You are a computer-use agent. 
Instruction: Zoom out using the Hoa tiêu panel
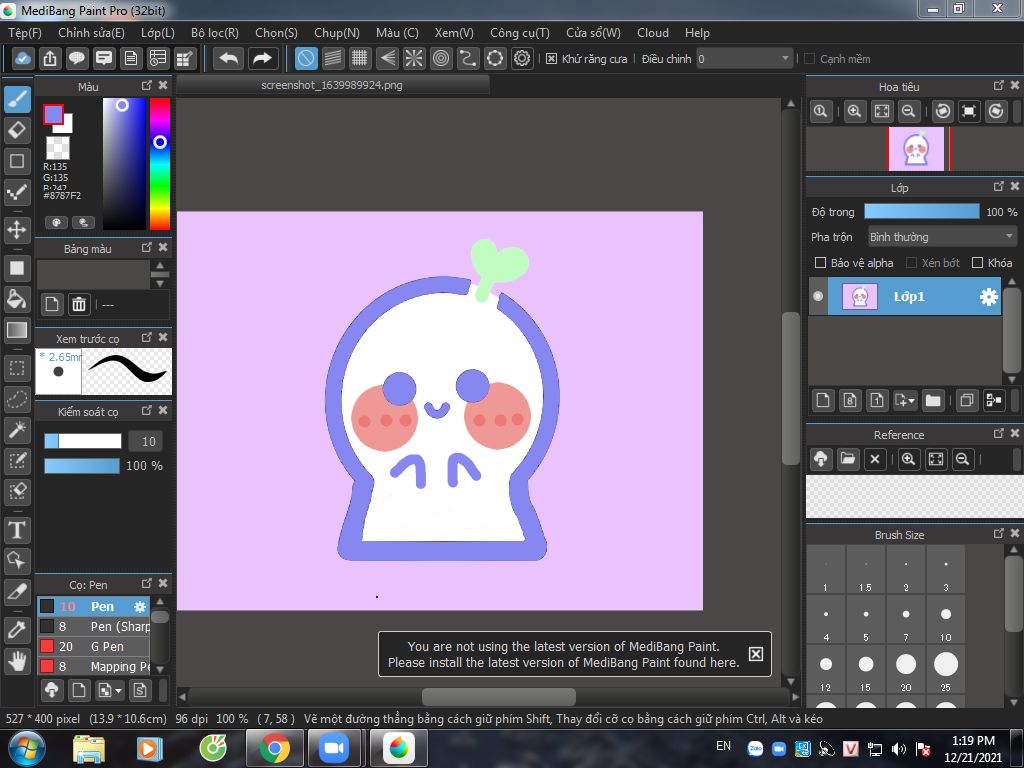[x=908, y=111]
